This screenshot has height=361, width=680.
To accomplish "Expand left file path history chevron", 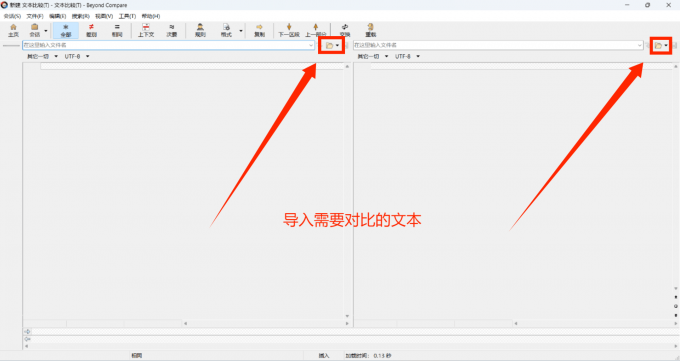I will [x=311, y=45].
